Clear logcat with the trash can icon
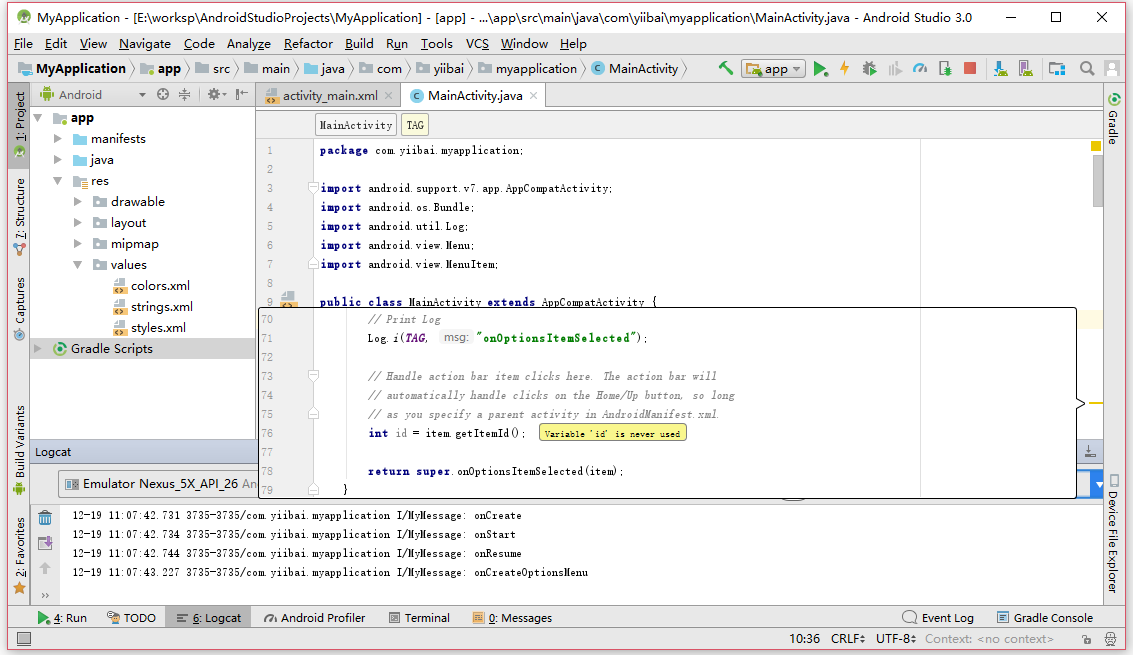 45,518
